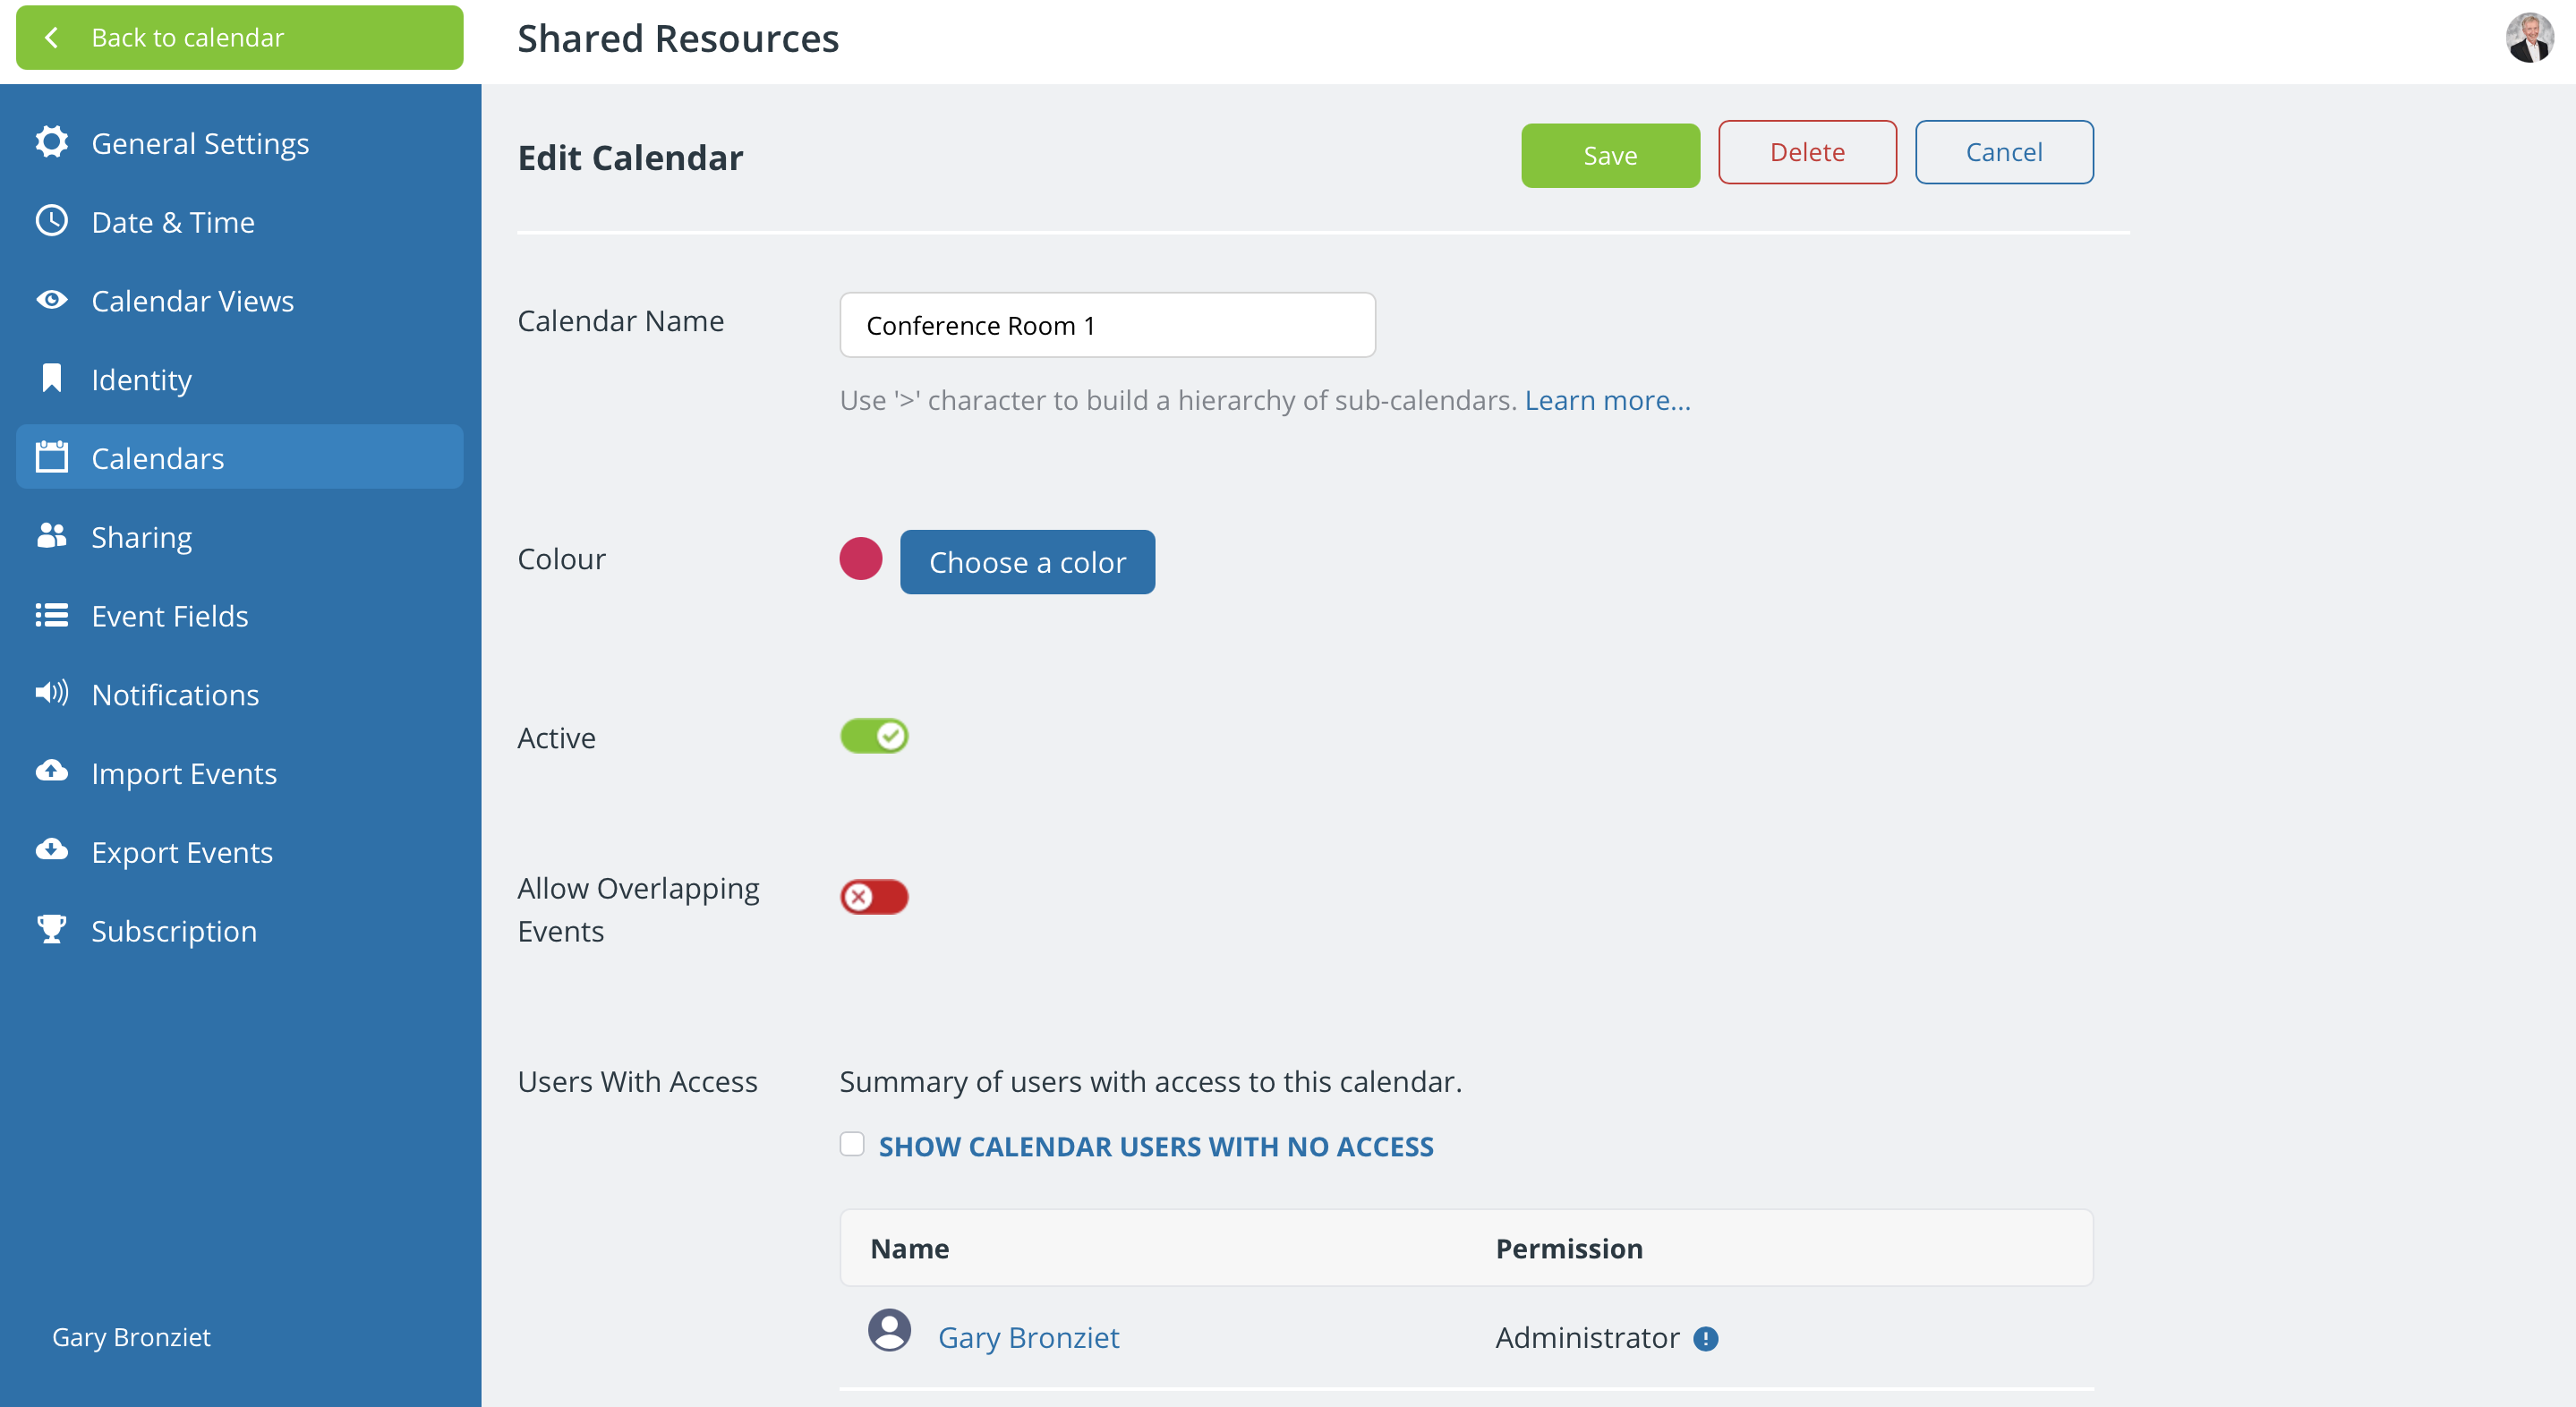Open Notifications settings
Viewport: 2576px width, 1407px height.
coord(240,694)
